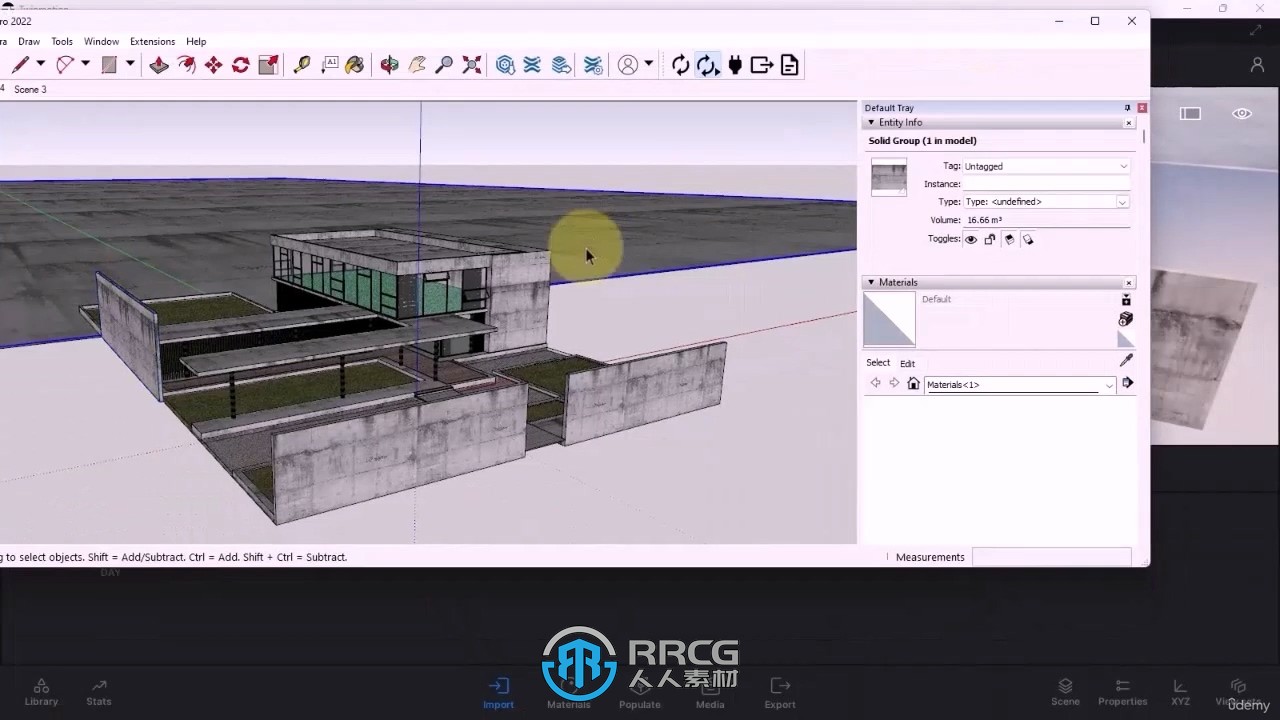The height and width of the screenshot is (720, 1280).
Task: Click the Default material preview swatch
Action: (x=889, y=319)
